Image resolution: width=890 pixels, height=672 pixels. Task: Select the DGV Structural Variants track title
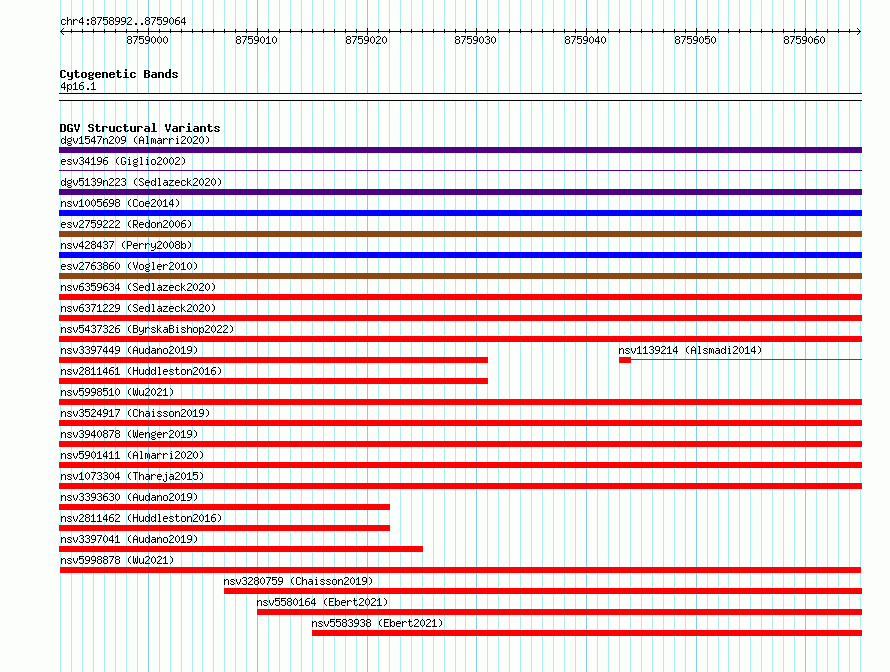[140, 128]
